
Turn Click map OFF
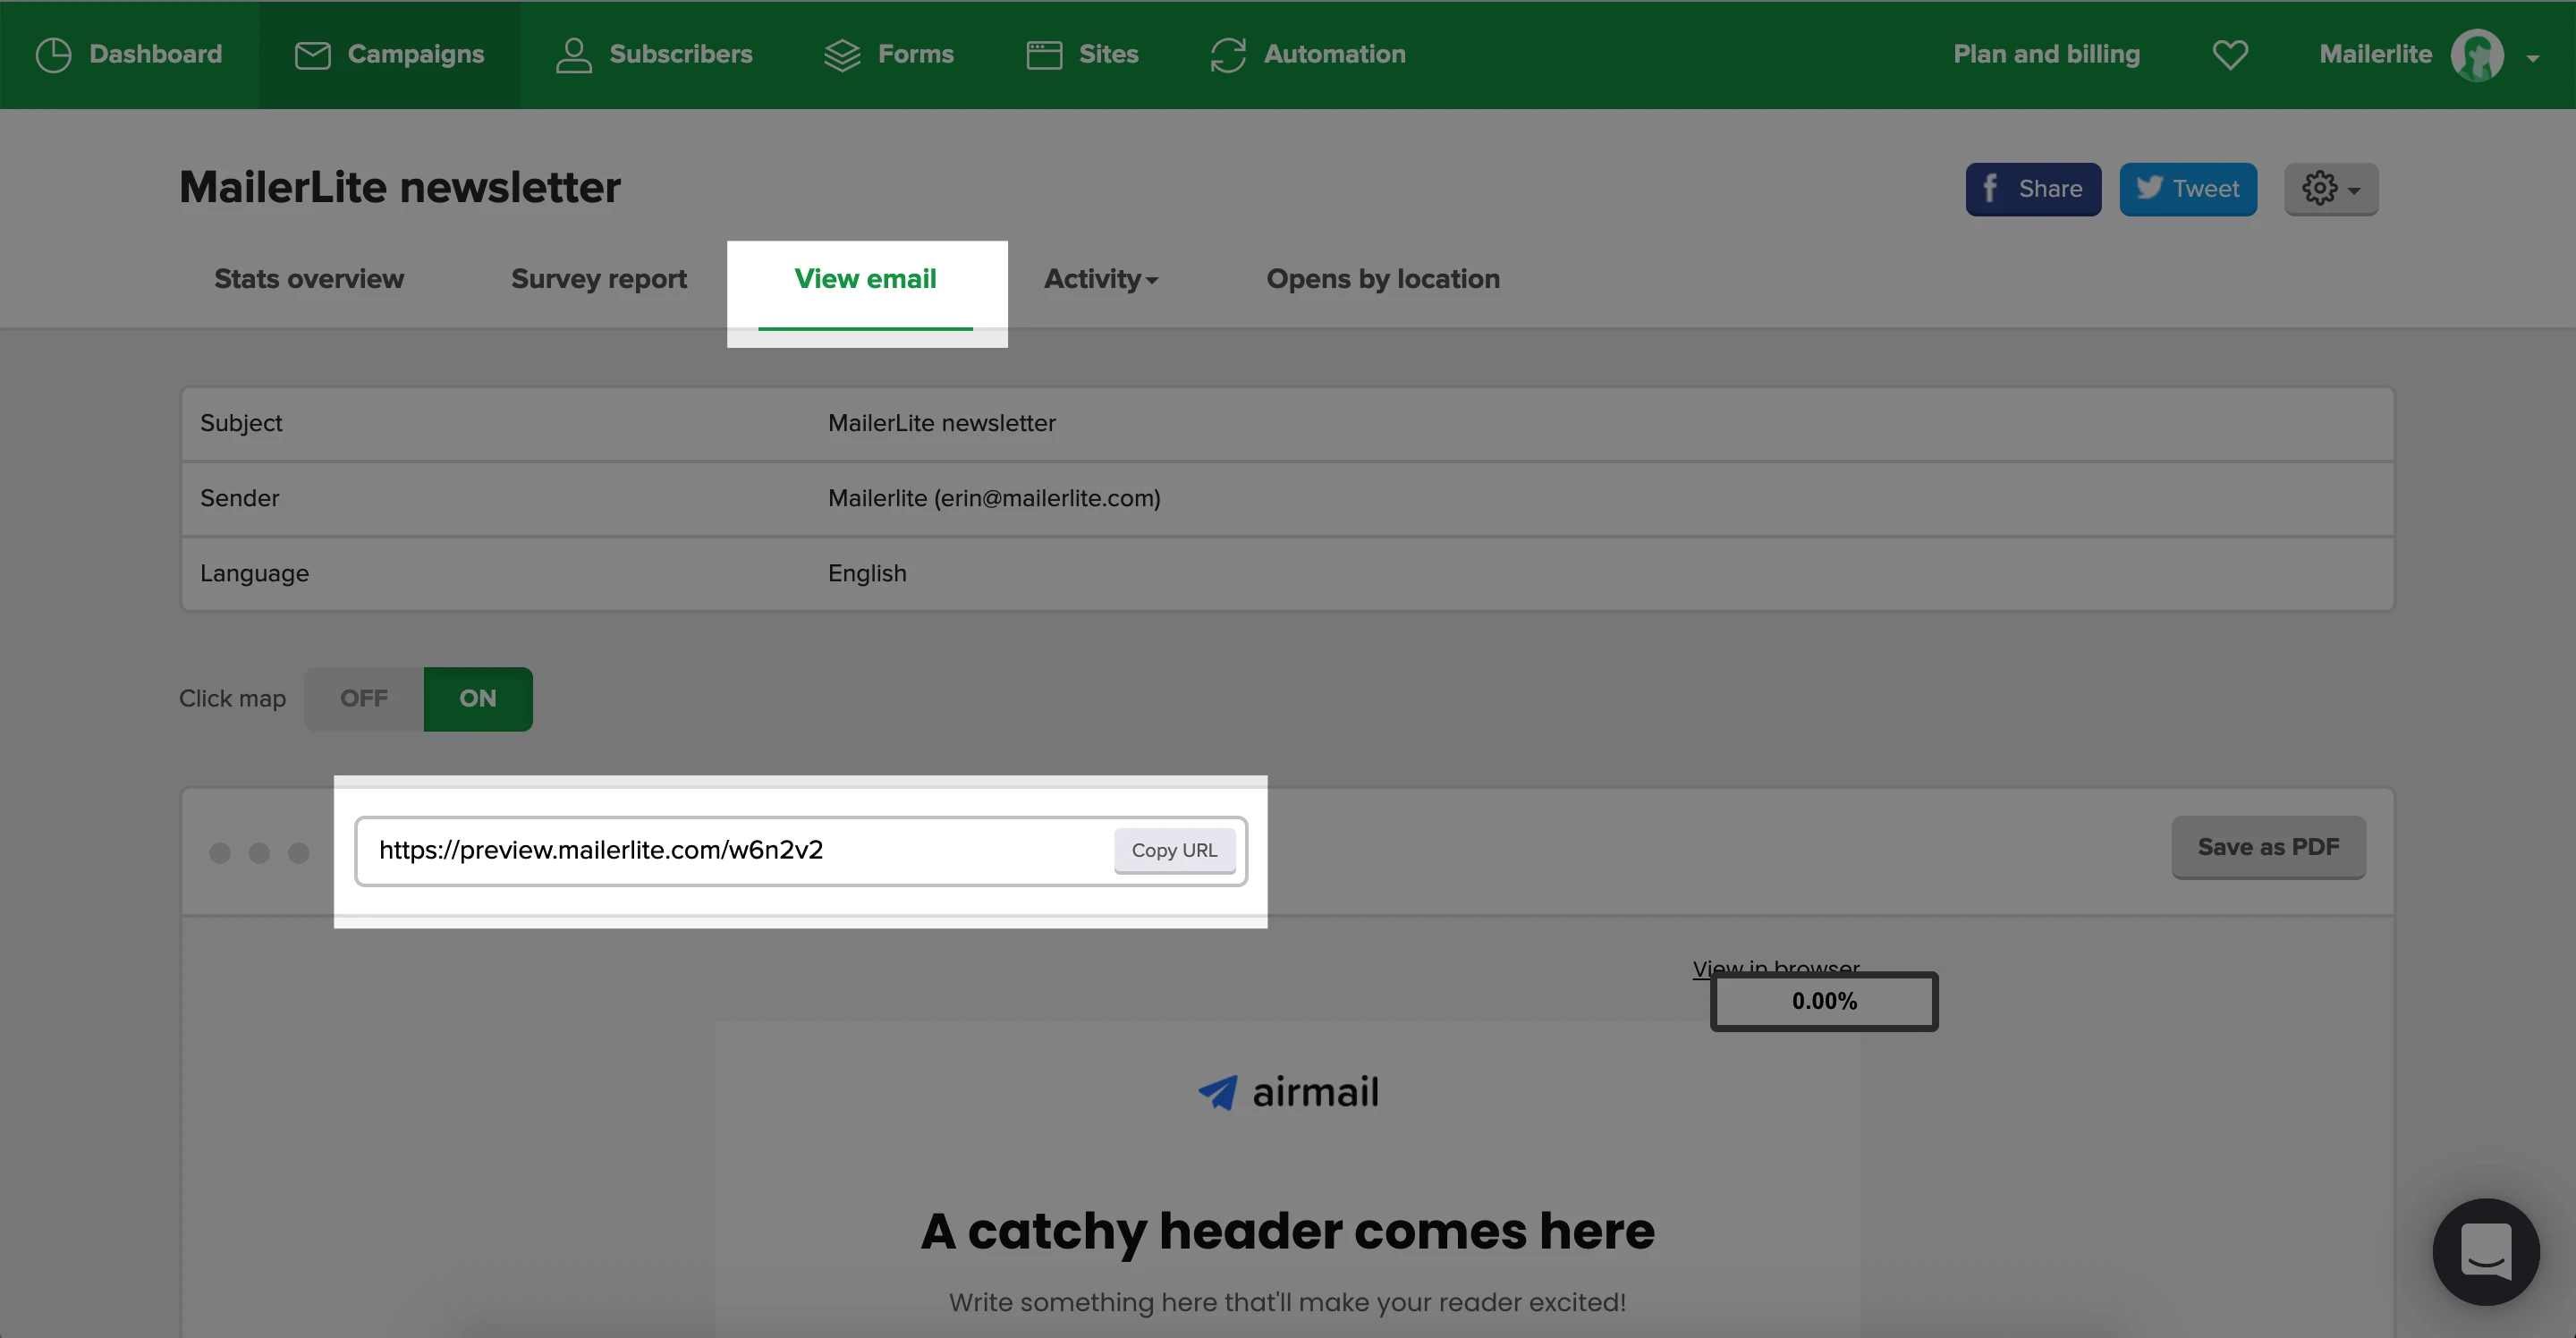click(364, 698)
